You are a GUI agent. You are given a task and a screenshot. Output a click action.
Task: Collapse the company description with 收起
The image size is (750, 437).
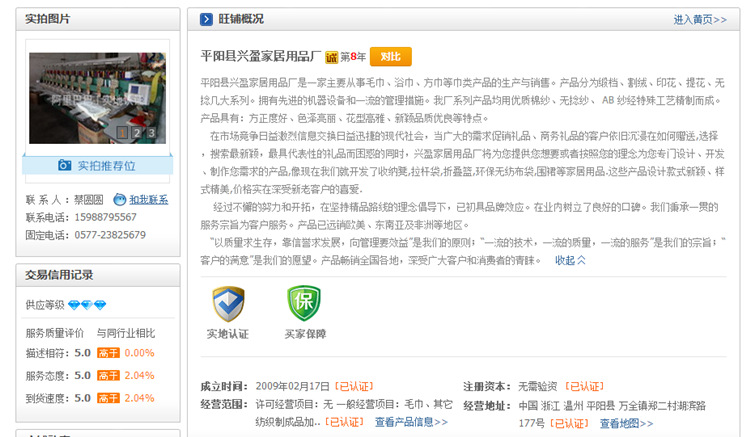coord(570,260)
